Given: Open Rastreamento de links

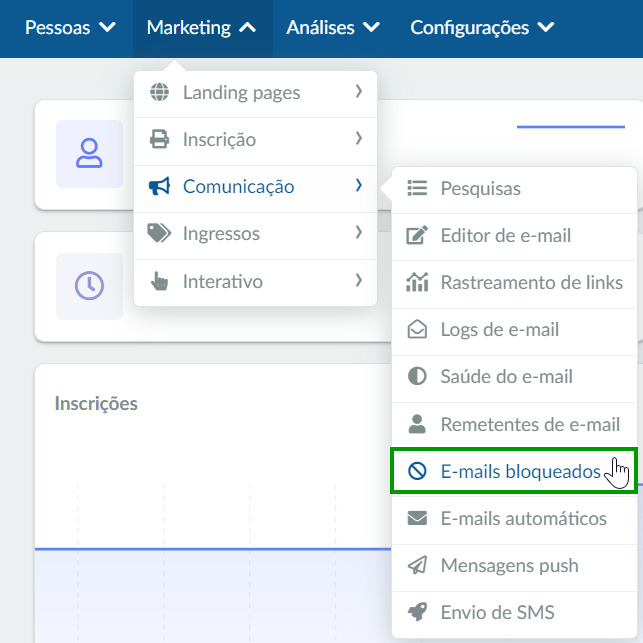Looking at the screenshot, I should 514,284.
